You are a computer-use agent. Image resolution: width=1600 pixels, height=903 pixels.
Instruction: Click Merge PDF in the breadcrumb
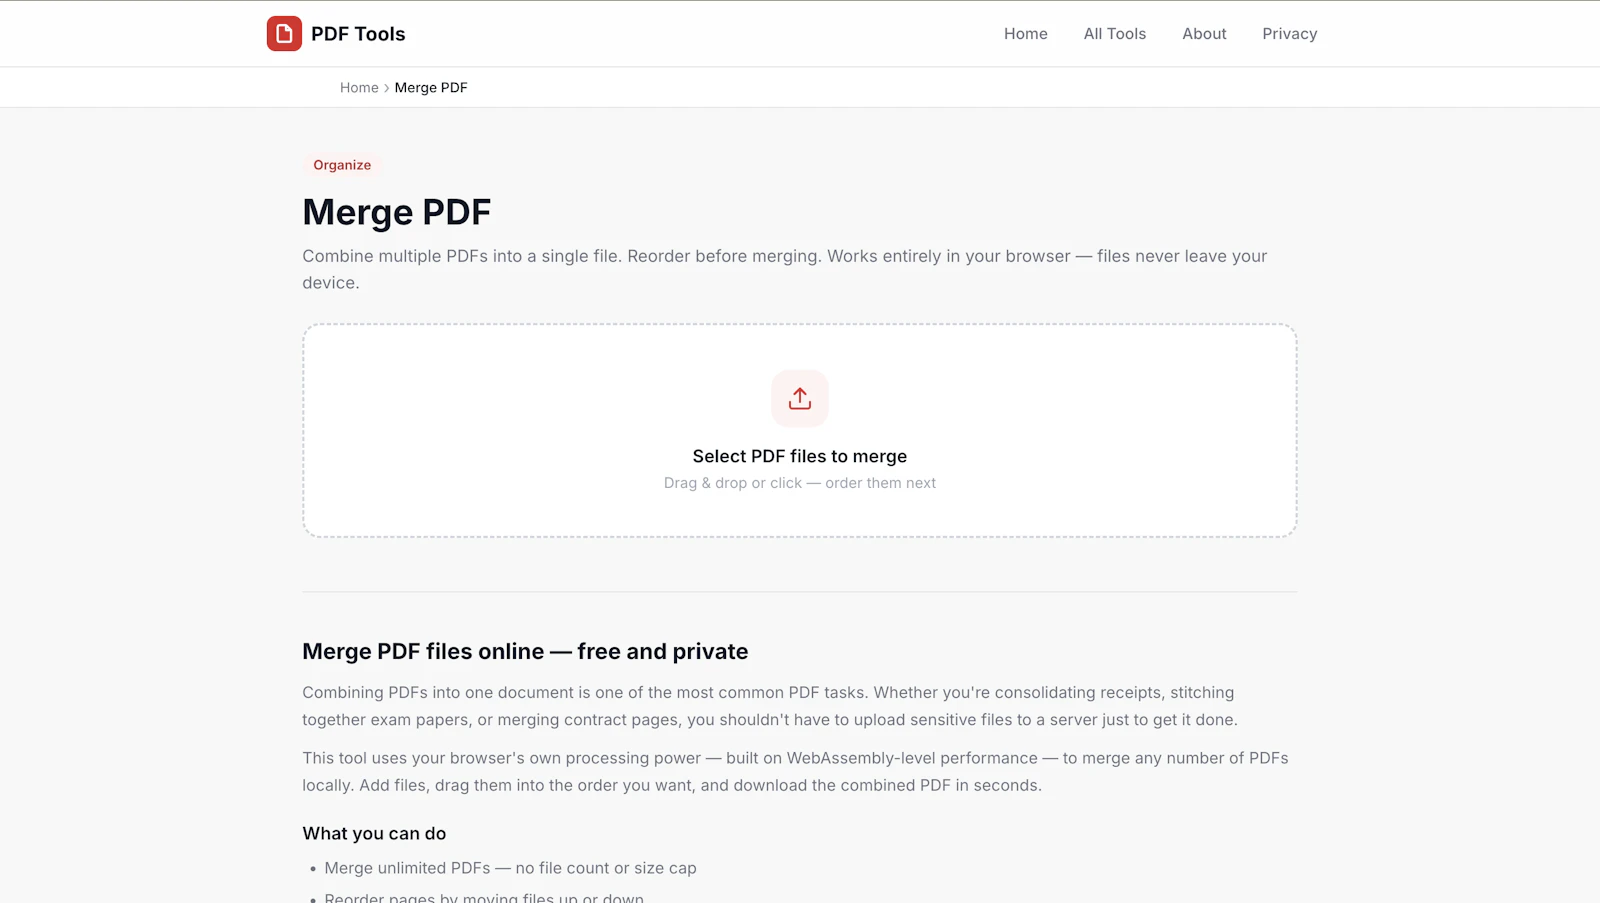[431, 88]
